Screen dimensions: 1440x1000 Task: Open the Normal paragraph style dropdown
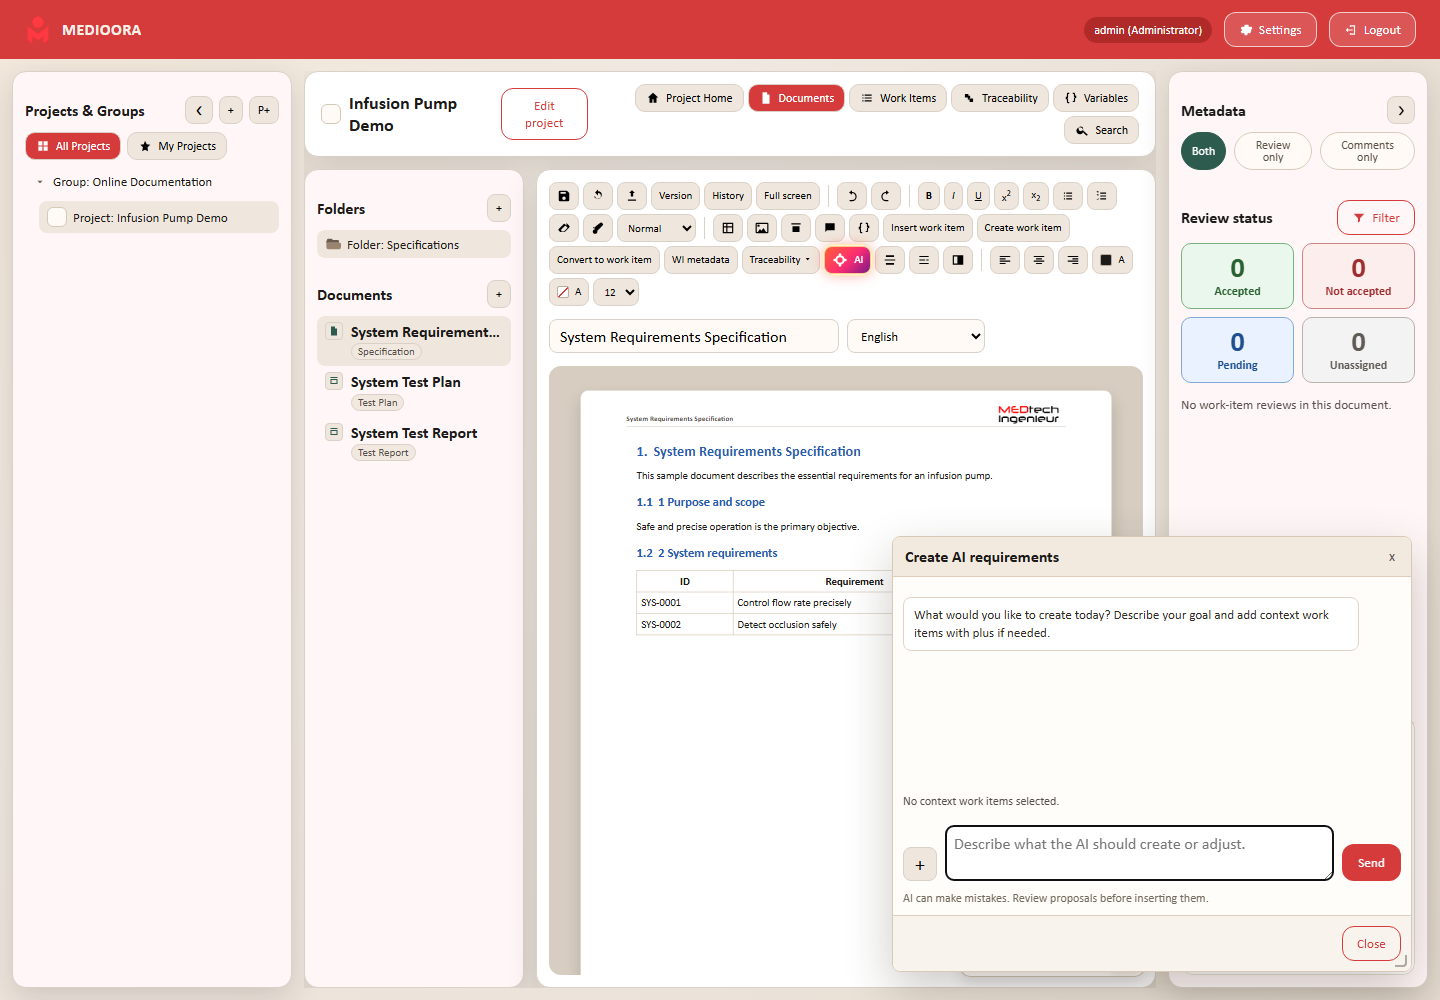tap(656, 228)
